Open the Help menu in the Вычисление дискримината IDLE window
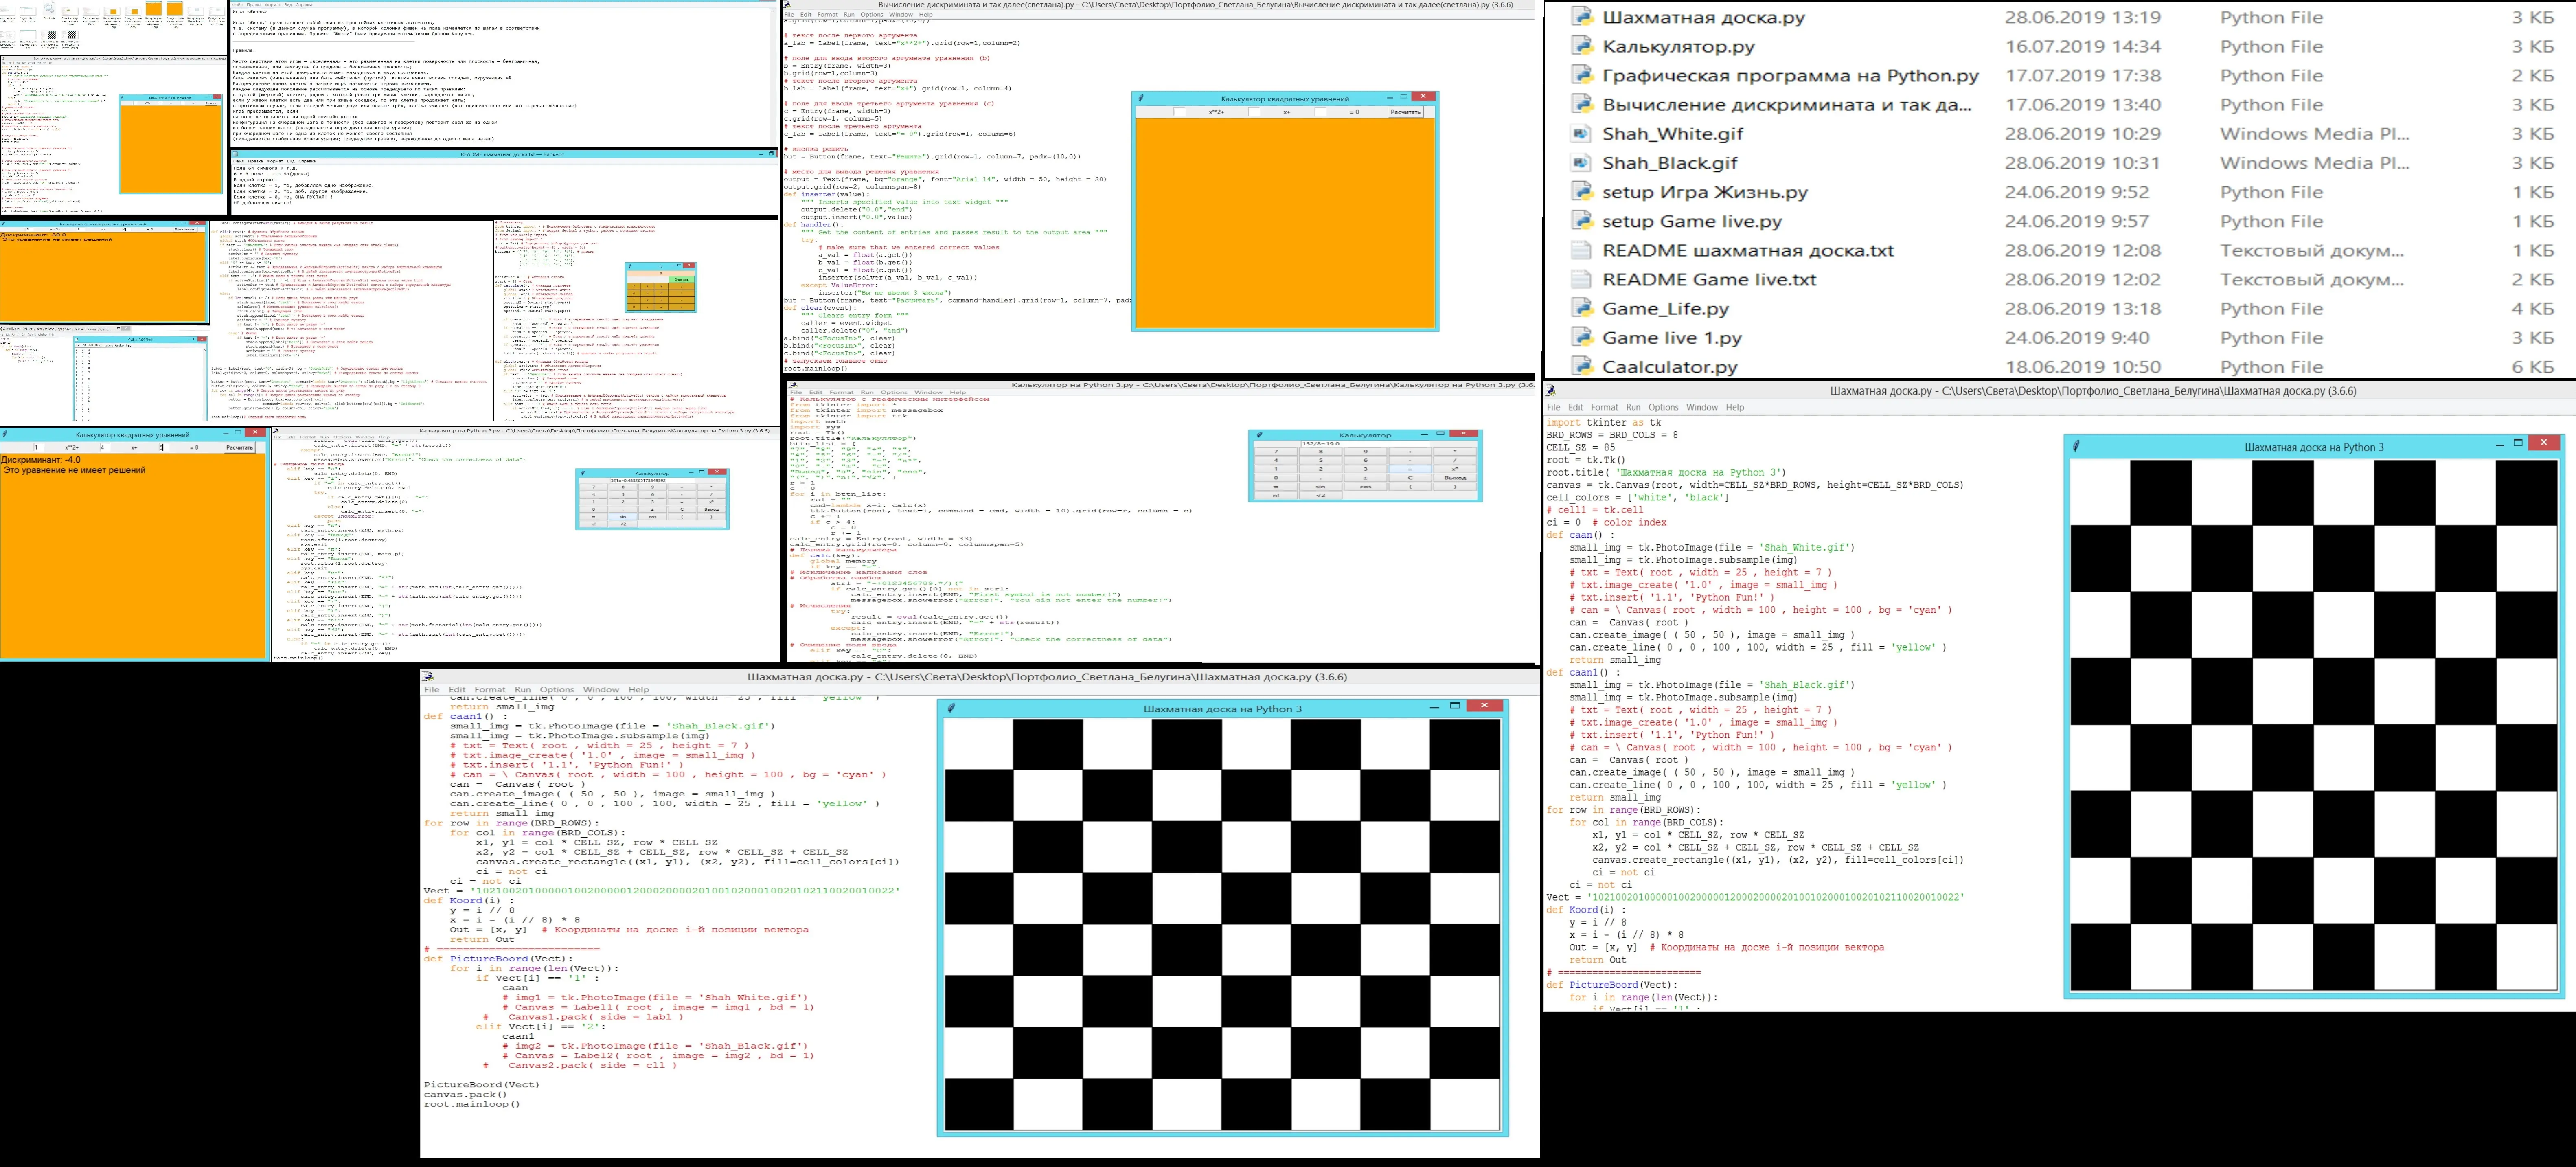 (x=925, y=15)
